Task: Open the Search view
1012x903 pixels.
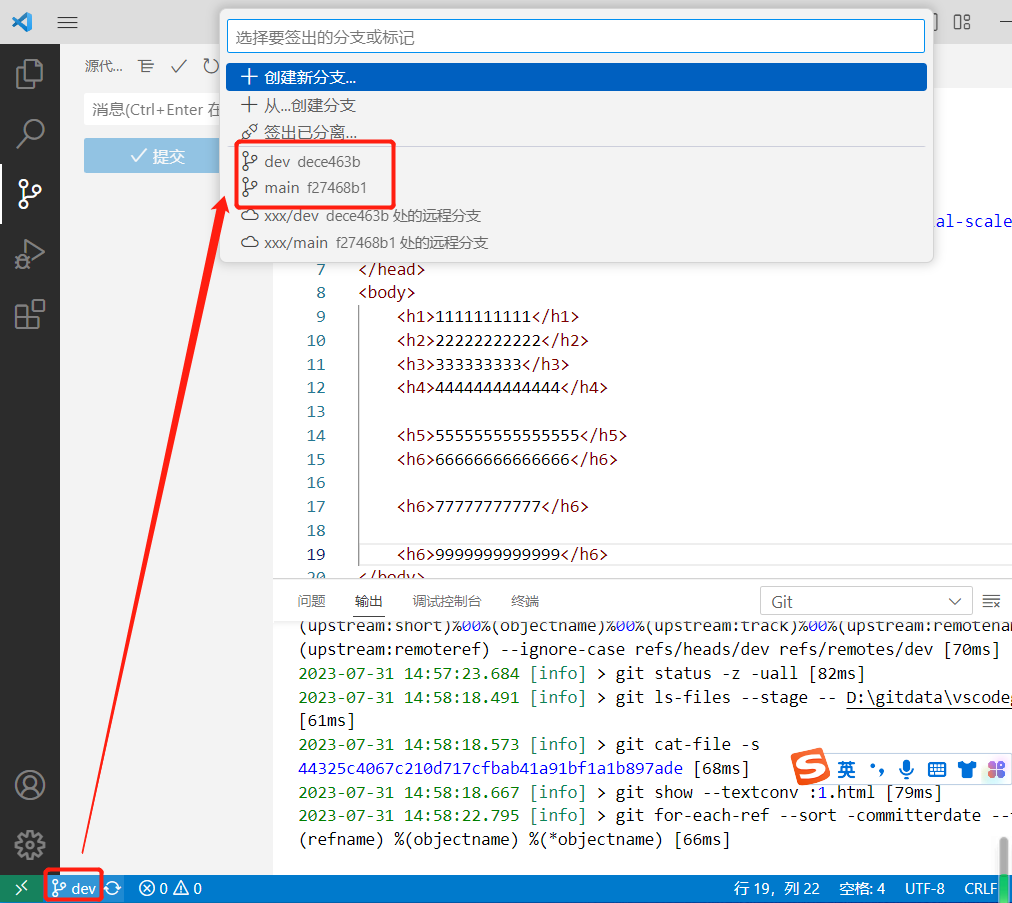Action: click(x=30, y=133)
